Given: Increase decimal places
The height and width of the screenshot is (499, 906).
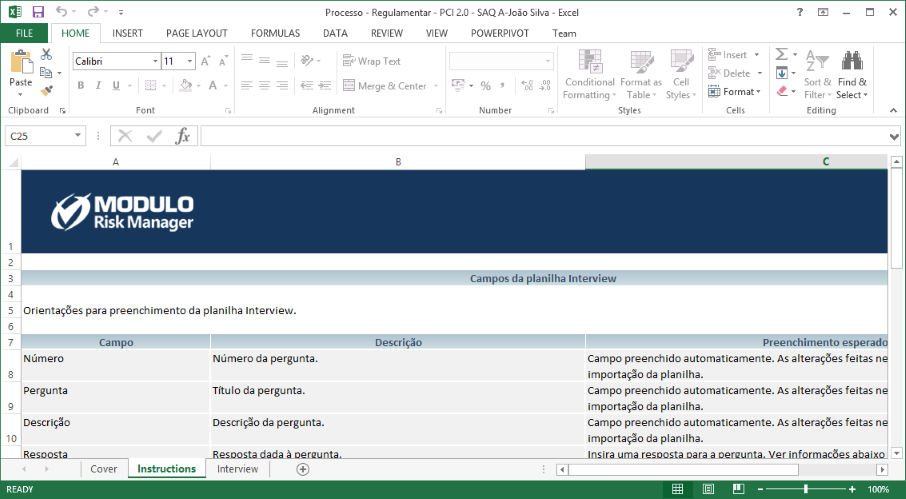Looking at the screenshot, I should (527, 85).
